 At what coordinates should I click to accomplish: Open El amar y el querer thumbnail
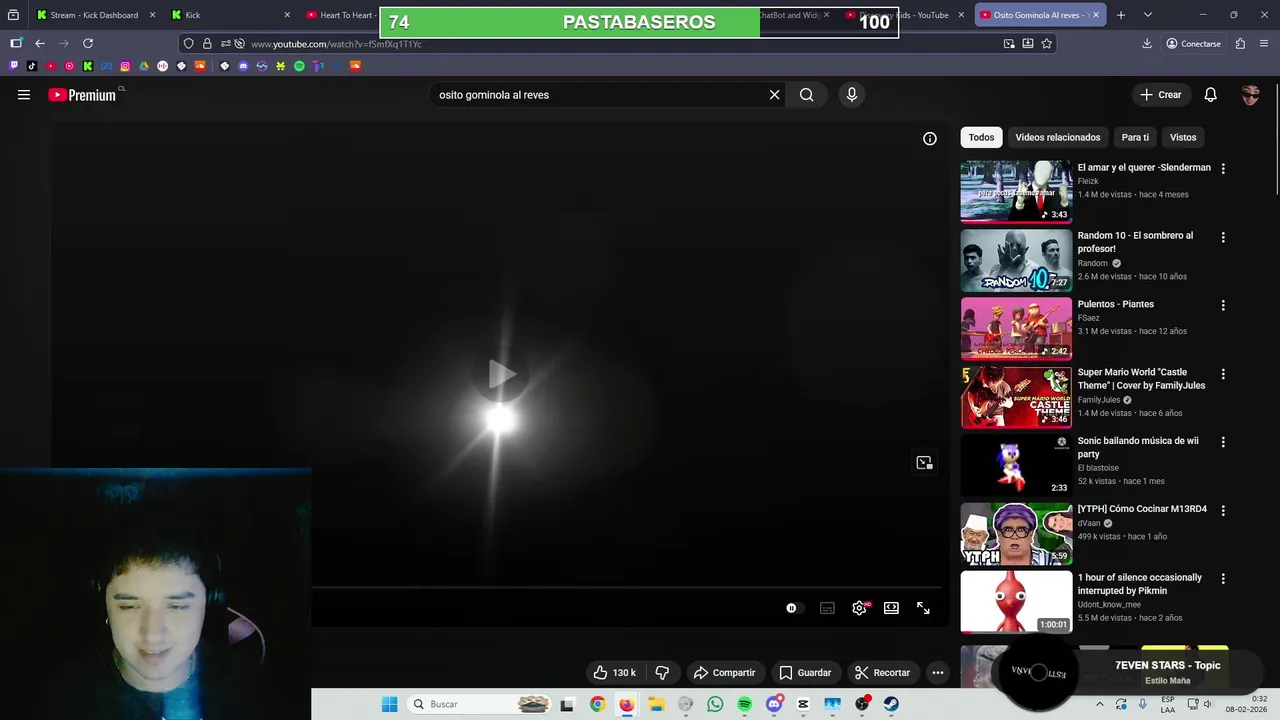(x=1016, y=192)
